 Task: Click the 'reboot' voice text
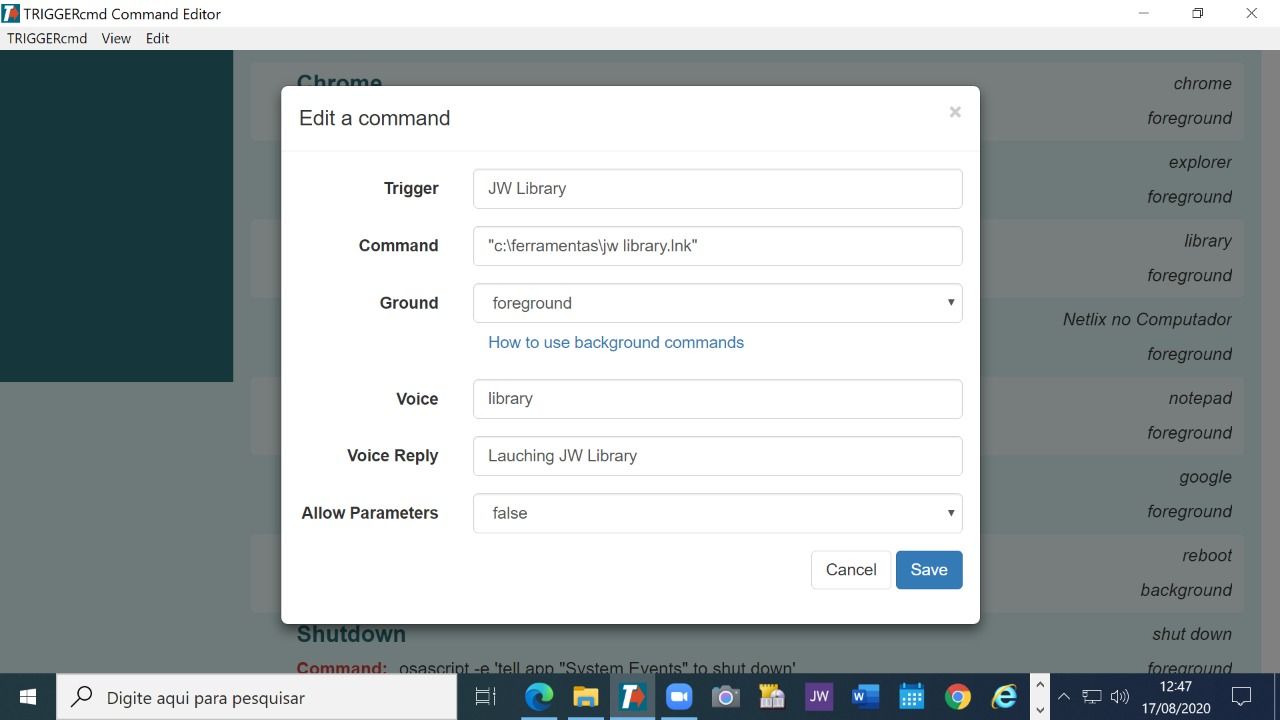coord(1207,555)
